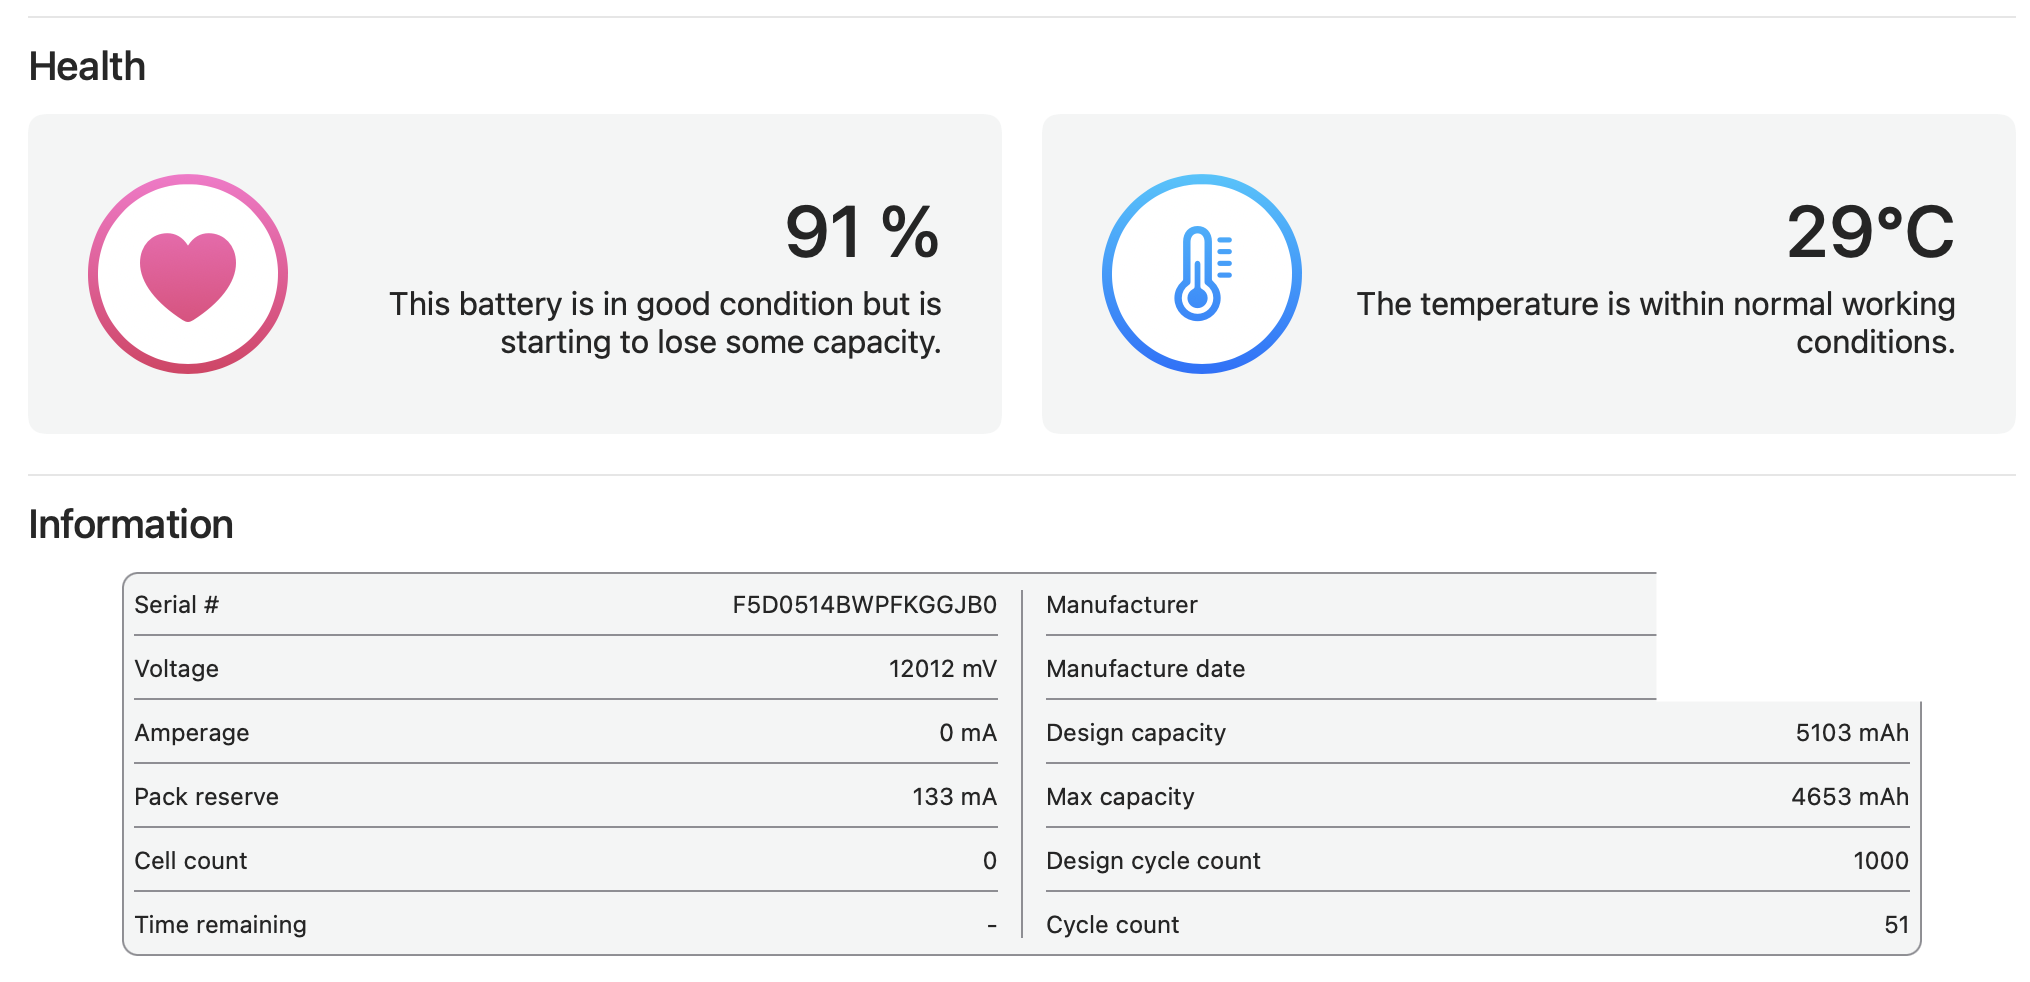Click the temperature normal conditions description

point(1655,323)
